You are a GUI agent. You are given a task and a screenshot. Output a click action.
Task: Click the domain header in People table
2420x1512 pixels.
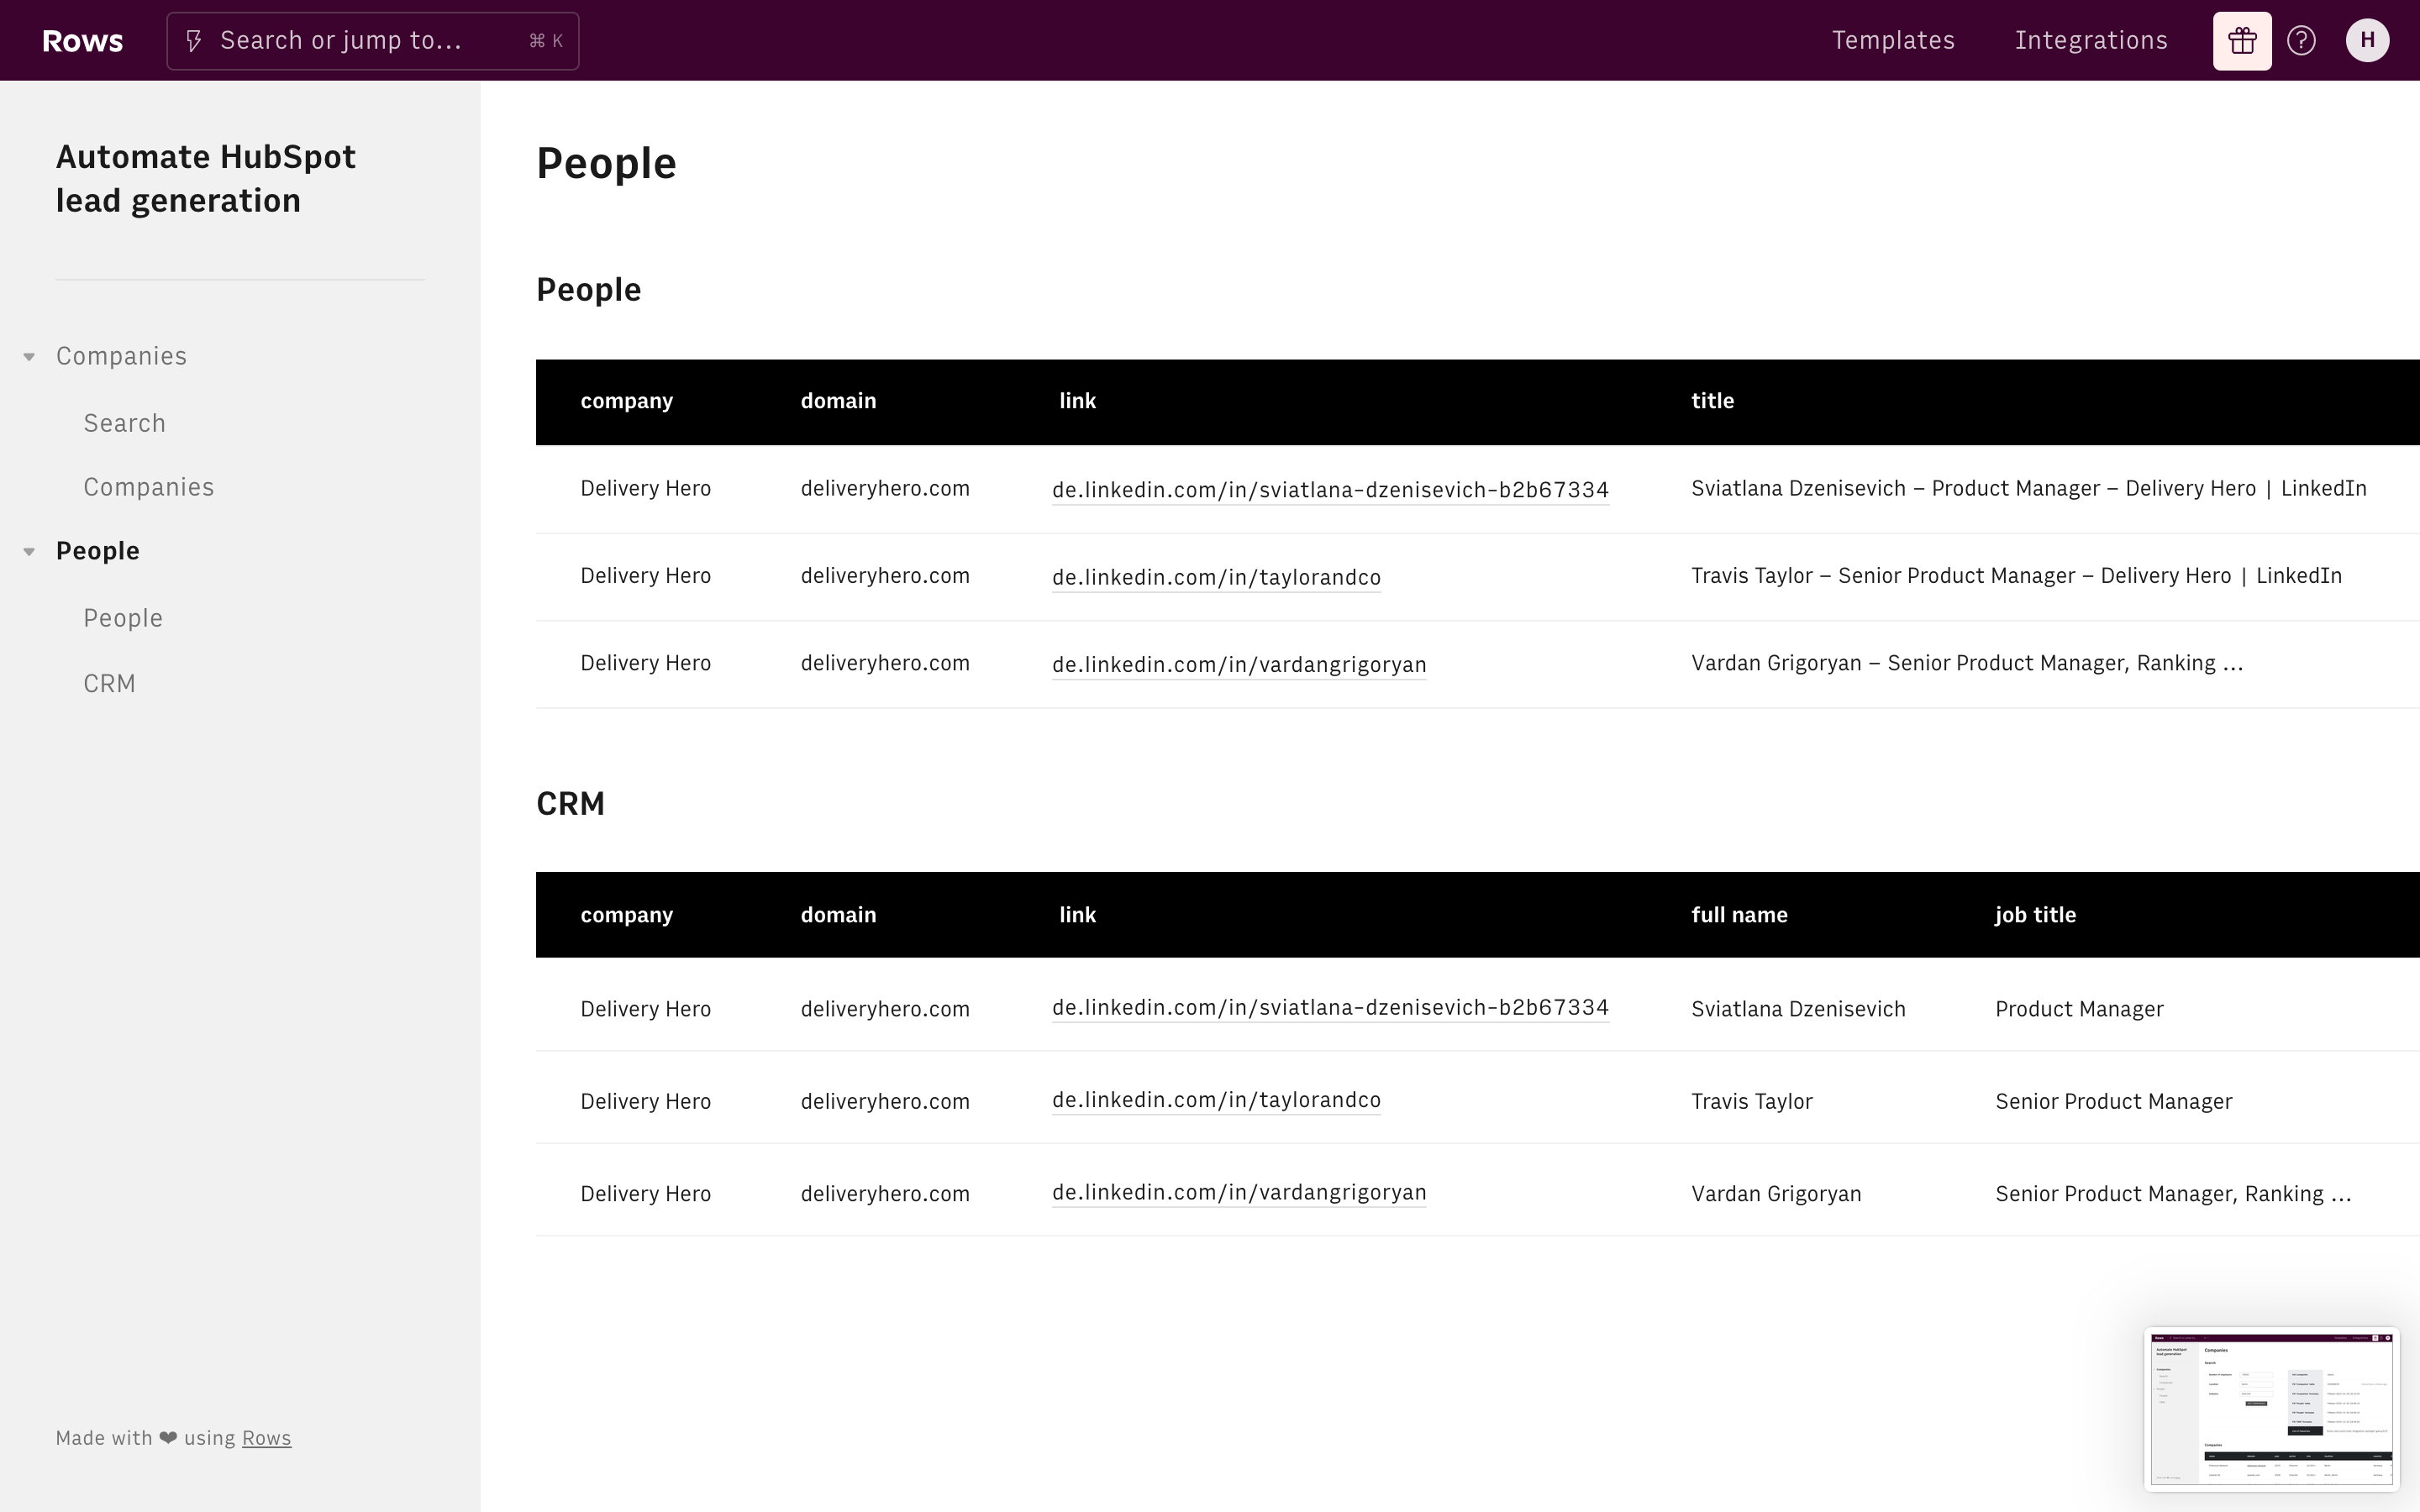[x=838, y=401]
